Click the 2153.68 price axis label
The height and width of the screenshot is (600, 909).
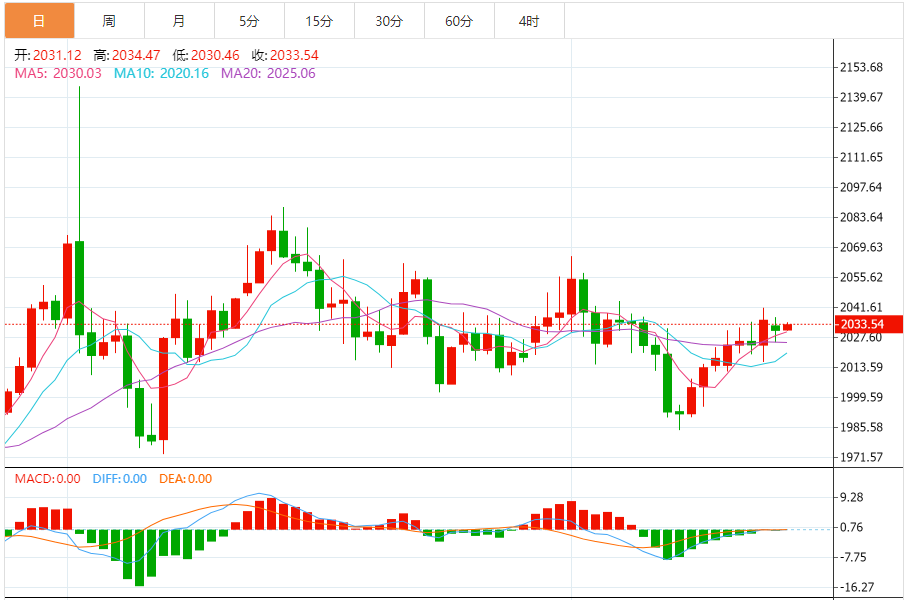click(861, 67)
